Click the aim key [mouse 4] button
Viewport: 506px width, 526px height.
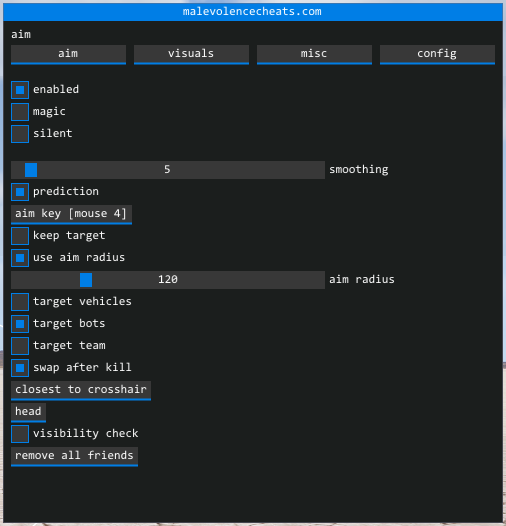[x=71, y=215]
